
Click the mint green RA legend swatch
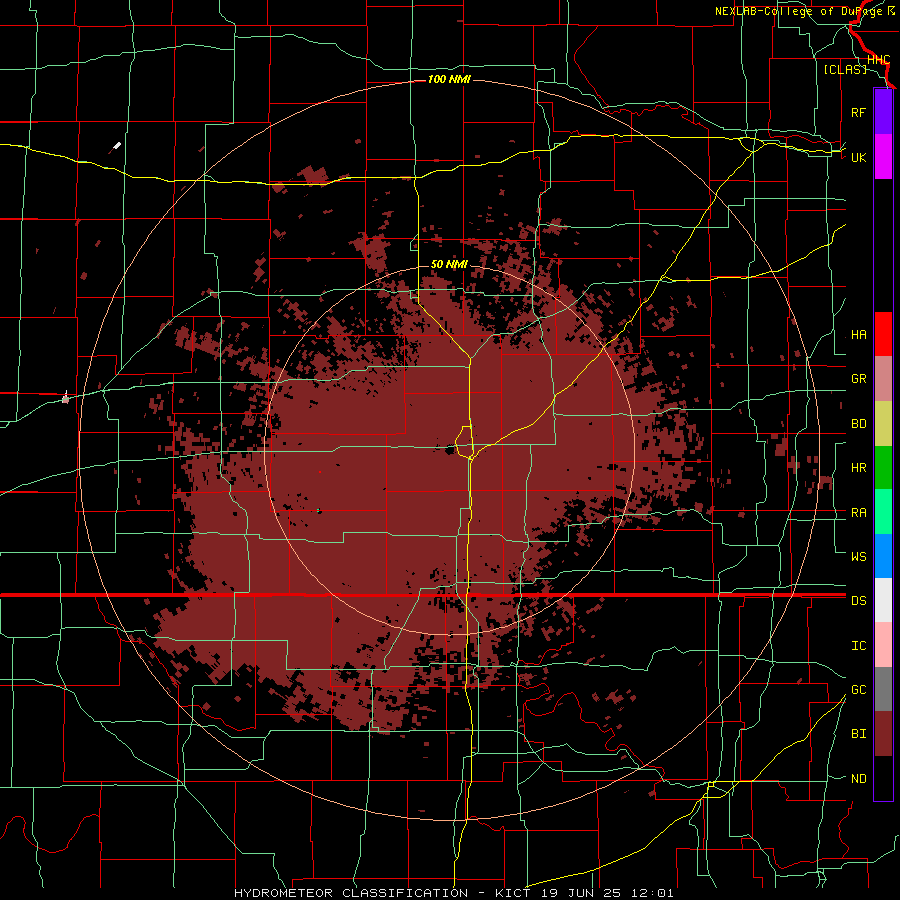tap(883, 512)
